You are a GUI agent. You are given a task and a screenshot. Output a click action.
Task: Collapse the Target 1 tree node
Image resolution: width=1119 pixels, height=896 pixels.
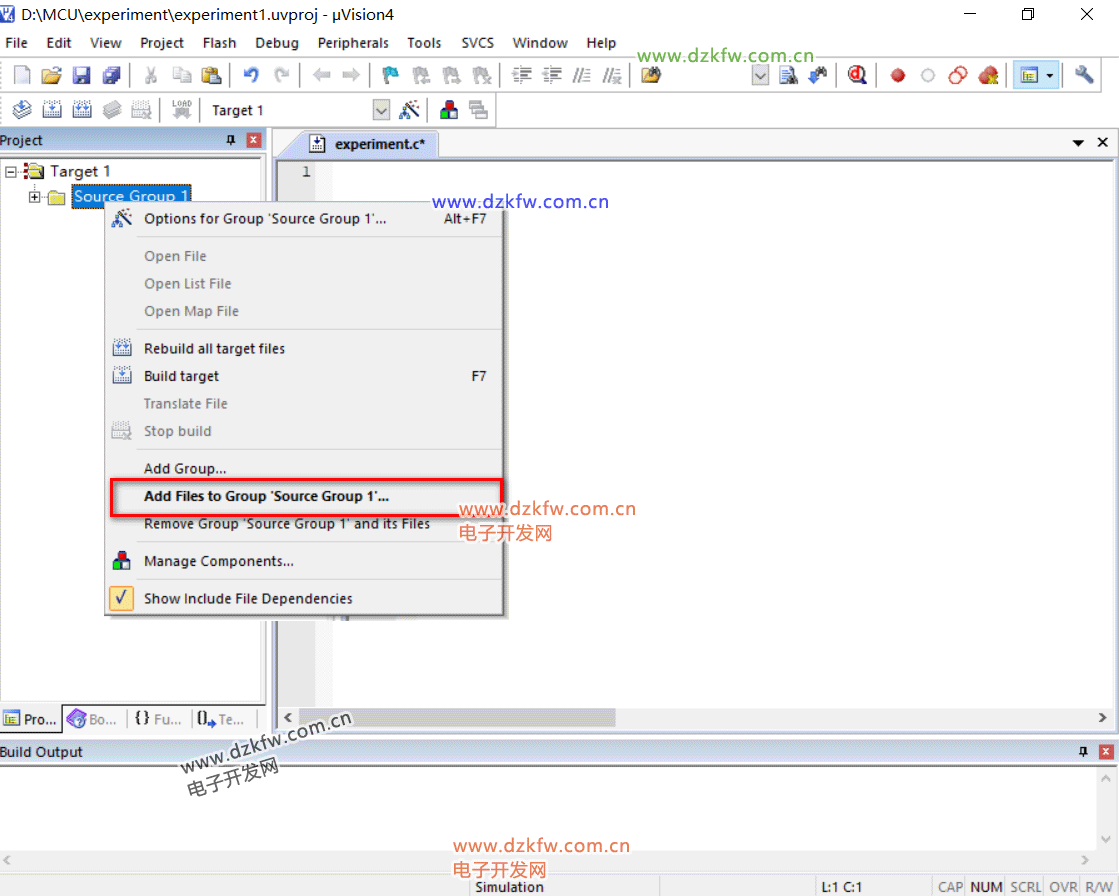11,172
